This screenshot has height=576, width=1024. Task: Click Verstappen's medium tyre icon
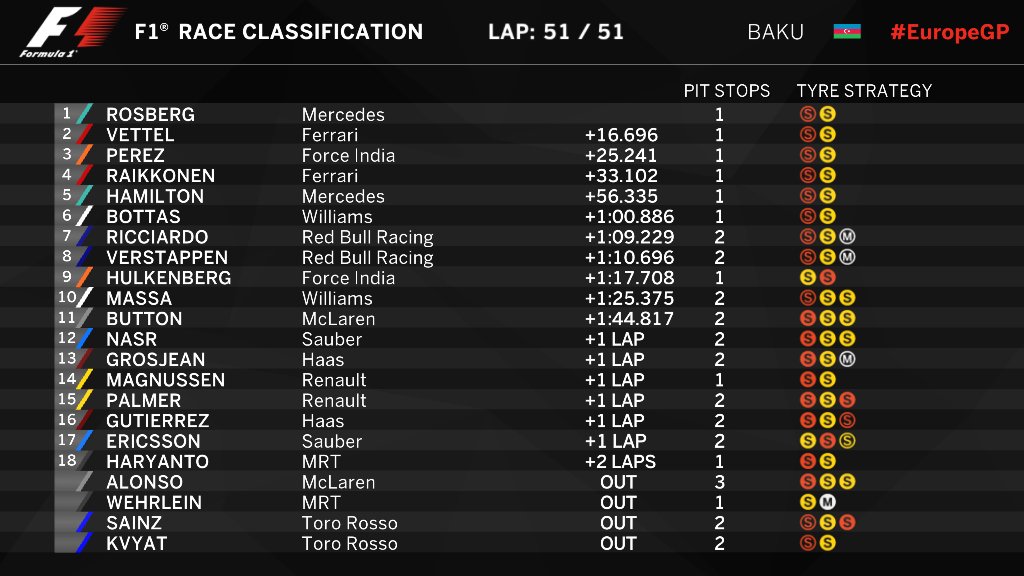847,257
